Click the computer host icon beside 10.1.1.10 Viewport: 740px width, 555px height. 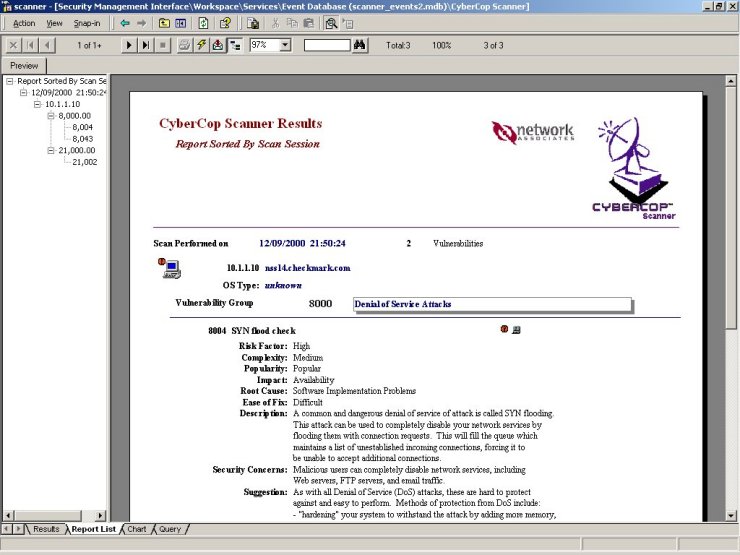pos(170,269)
